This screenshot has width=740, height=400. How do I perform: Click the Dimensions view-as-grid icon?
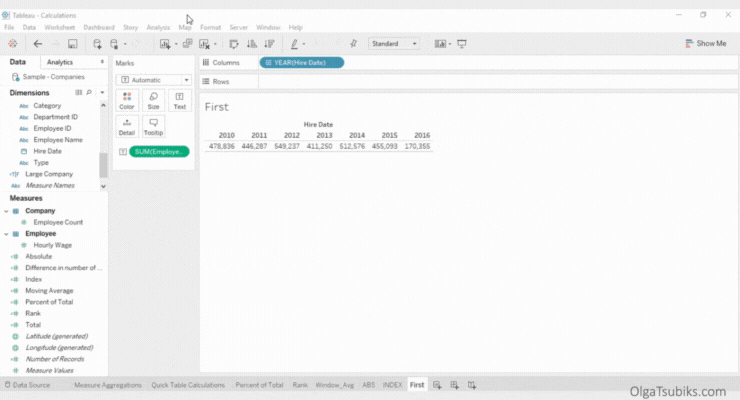coord(79,92)
